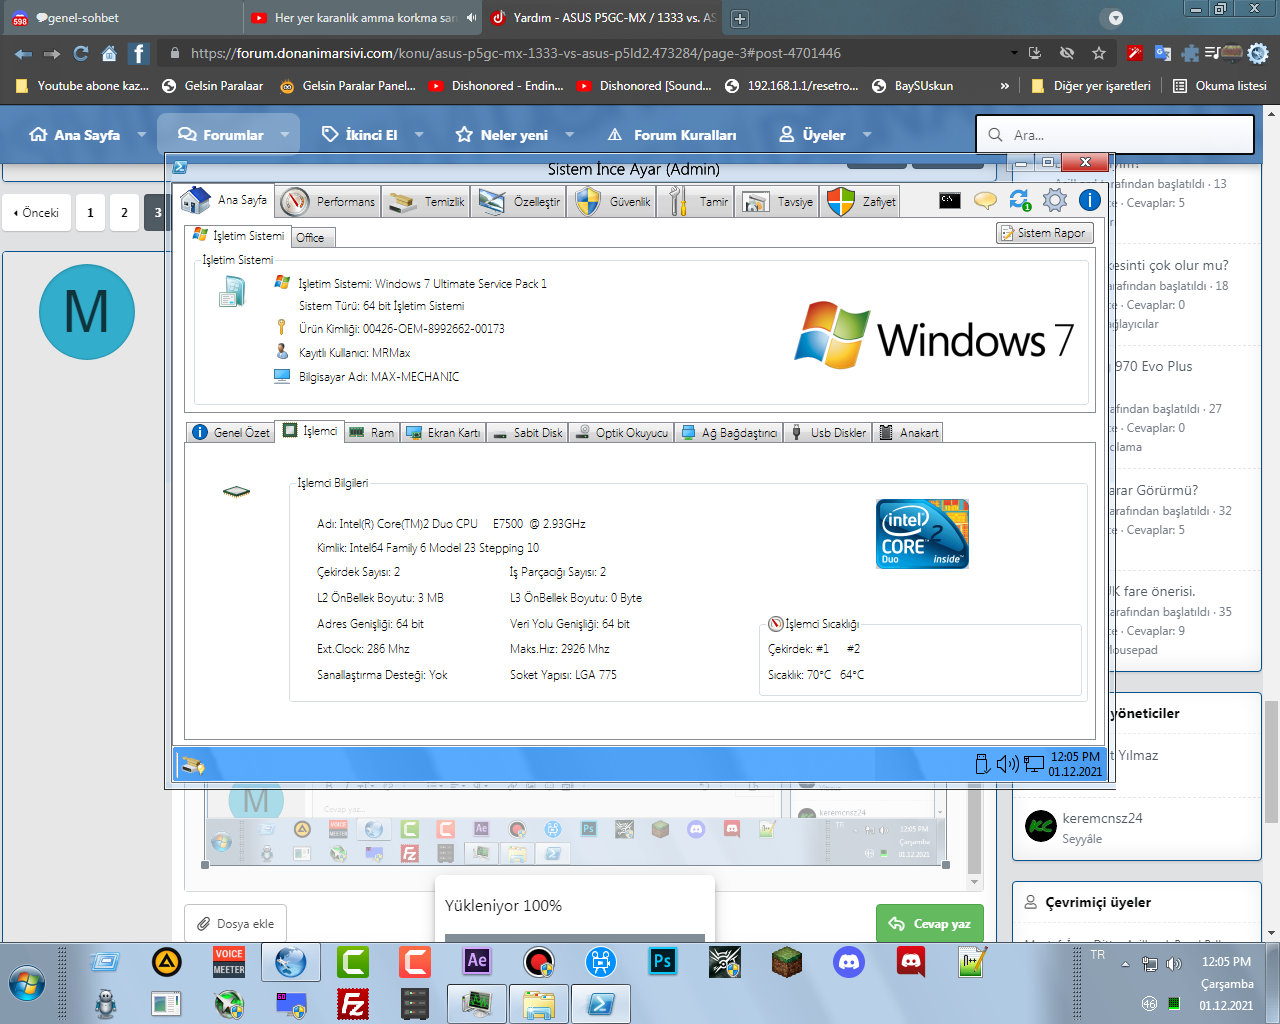Viewport: 1280px width, 1024px height.
Task: Click the Yükleniyor upload progress bar
Action: tap(575, 938)
